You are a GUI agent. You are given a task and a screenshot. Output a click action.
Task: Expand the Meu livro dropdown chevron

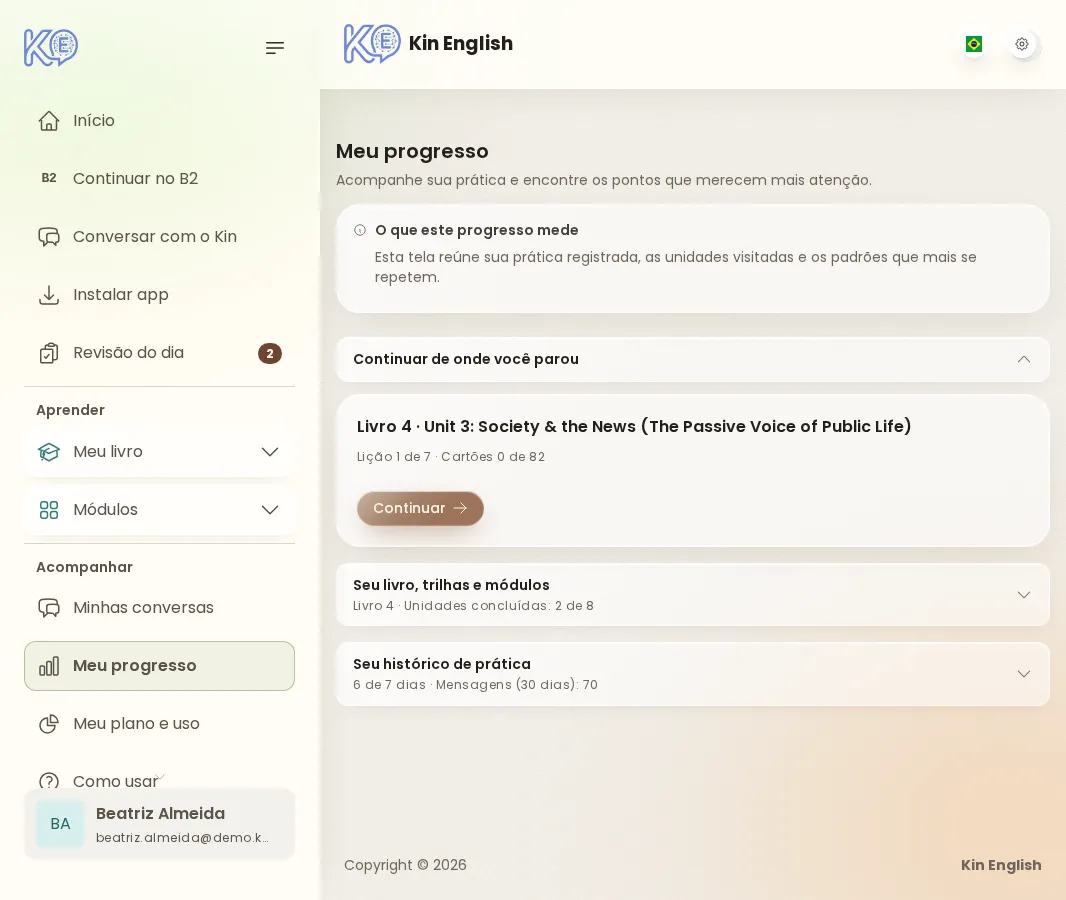[270, 452]
